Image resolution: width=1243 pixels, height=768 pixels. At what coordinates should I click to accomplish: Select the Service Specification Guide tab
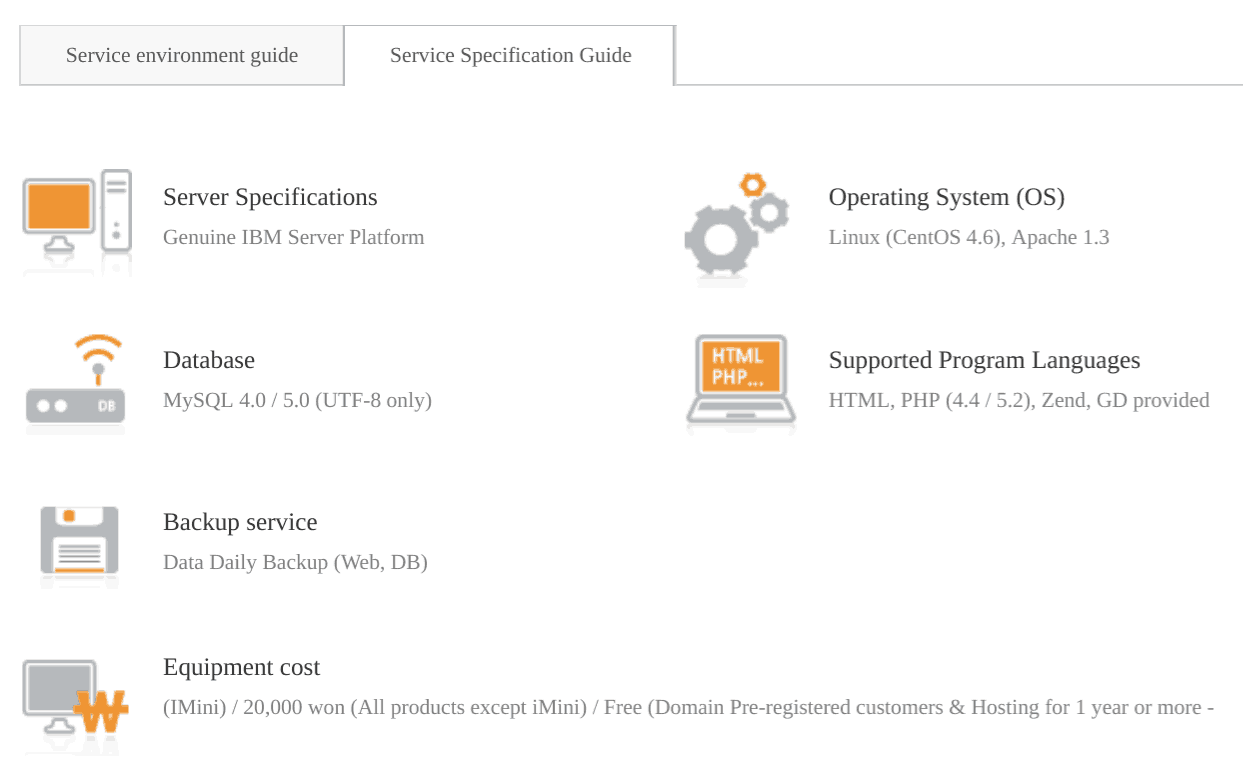tap(510, 55)
